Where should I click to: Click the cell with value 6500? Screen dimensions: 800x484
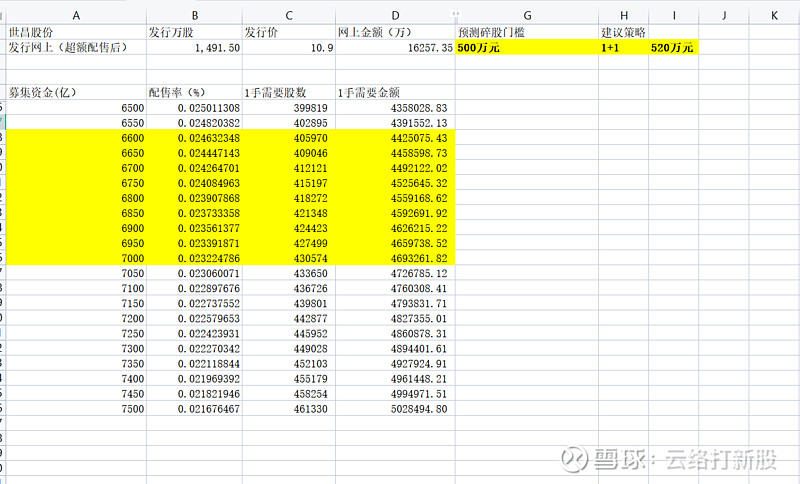[77, 107]
